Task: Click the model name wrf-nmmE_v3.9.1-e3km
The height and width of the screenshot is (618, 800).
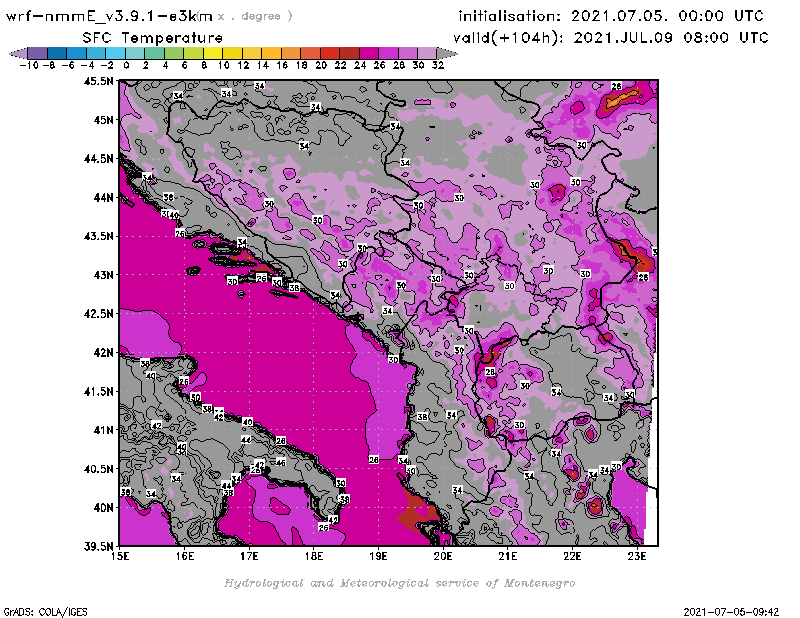Action: point(109,16)
